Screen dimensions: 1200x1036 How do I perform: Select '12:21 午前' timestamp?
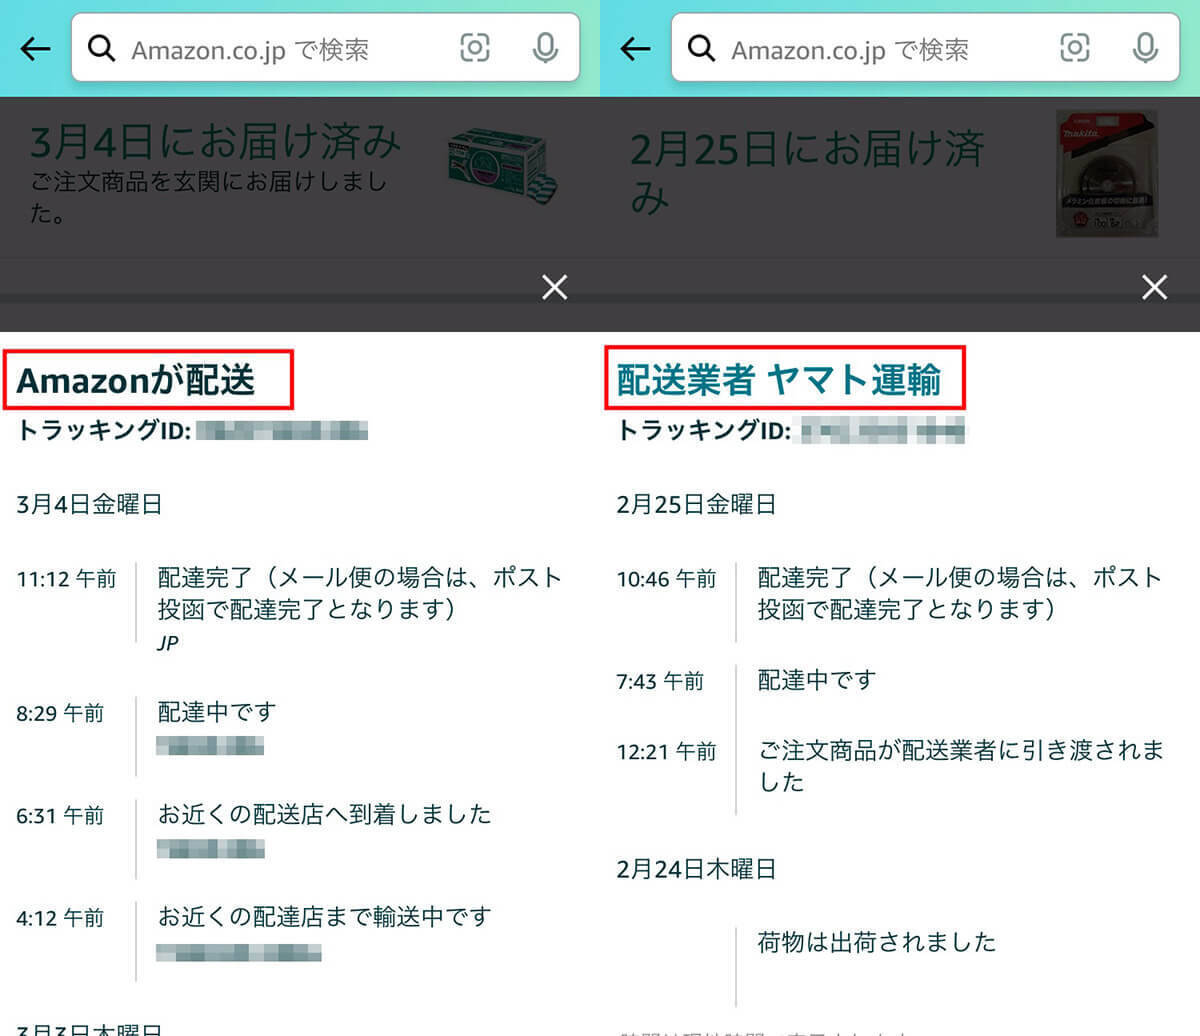tap(666, 751)
